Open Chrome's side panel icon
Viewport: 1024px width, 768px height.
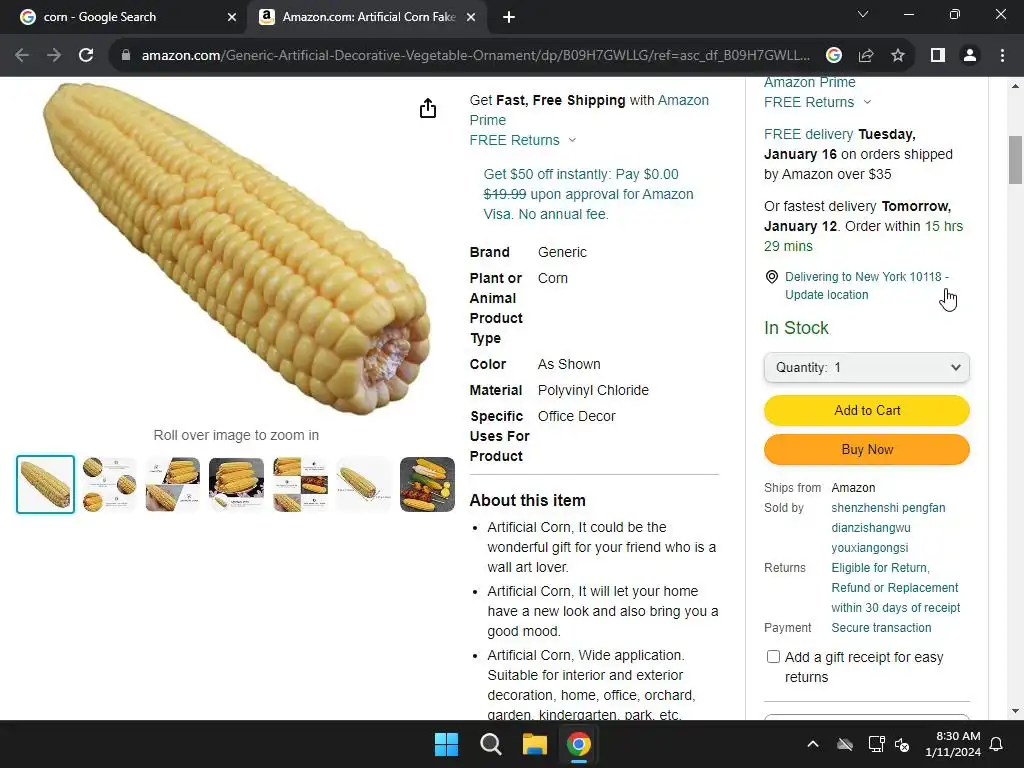[x=938, y=56]
